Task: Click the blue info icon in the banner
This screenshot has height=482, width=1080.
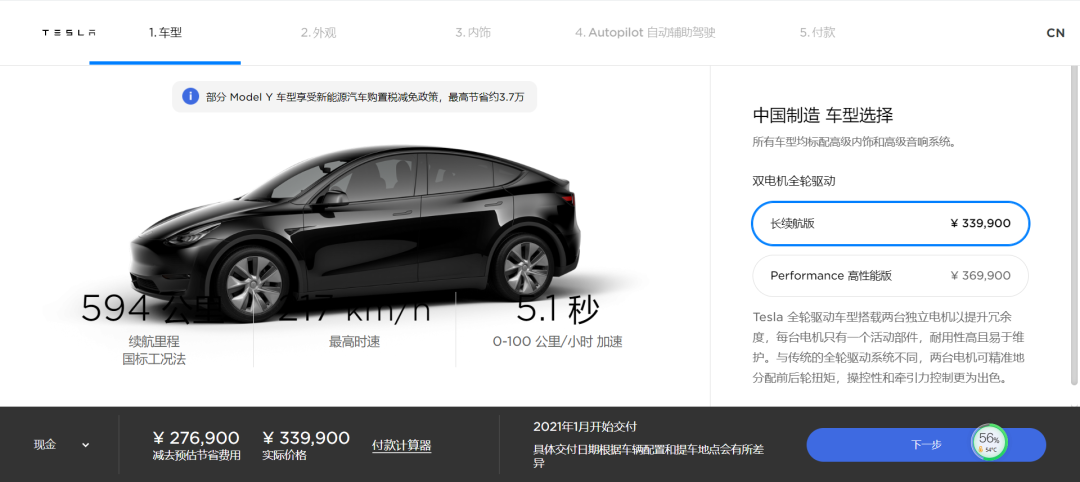Action: [191, 96]
